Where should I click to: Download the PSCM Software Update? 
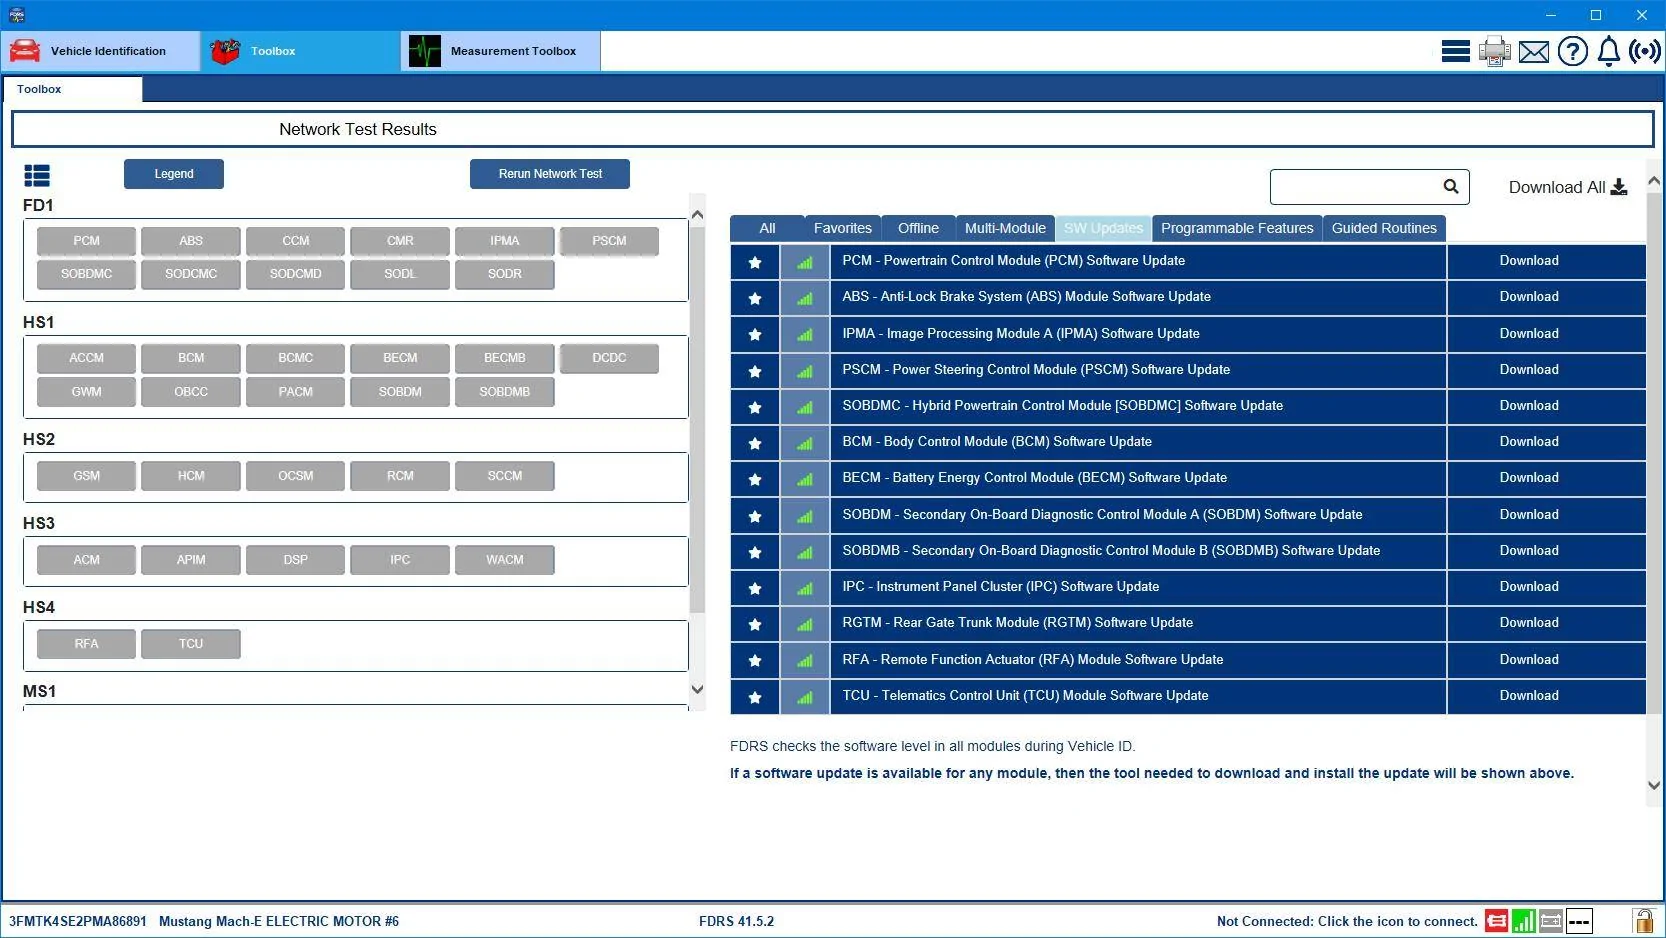(x=1529, y=370)
